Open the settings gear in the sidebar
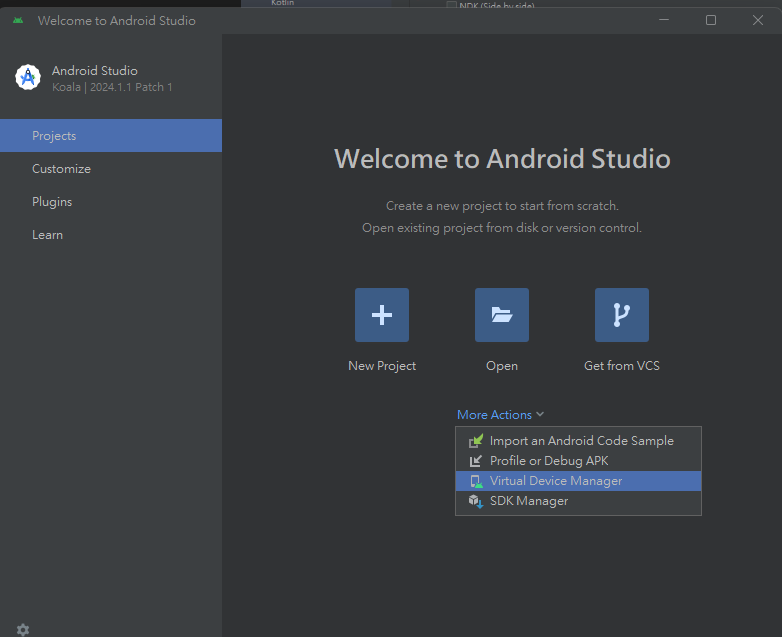Image resolution: width=782 pixels, height=637 pixels. pos(23,630)
